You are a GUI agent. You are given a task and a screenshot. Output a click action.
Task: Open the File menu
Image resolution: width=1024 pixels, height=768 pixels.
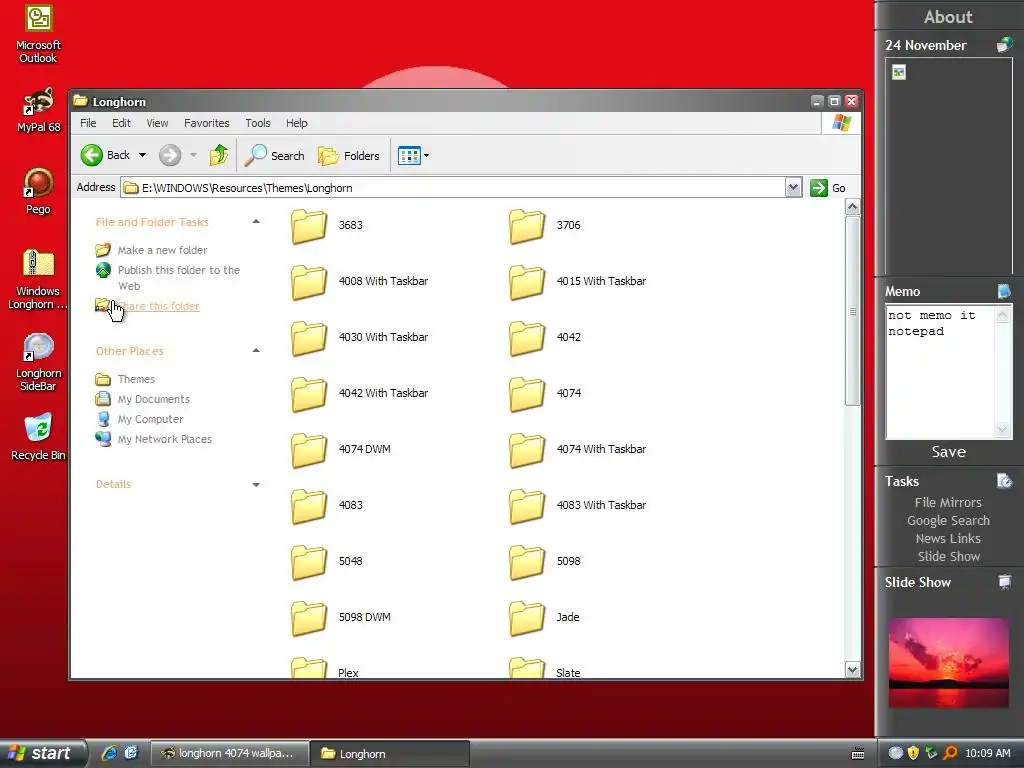tap(88, 123)
